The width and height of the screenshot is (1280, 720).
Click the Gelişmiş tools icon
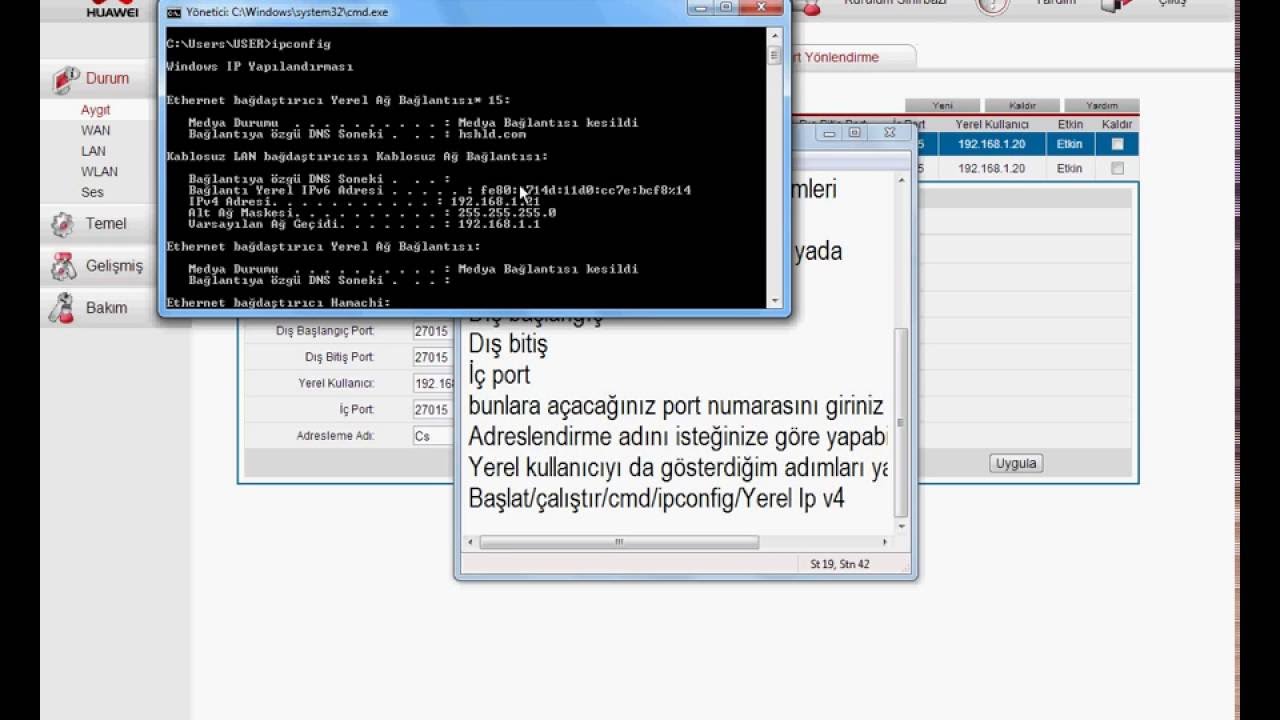(x=63, y=266)
